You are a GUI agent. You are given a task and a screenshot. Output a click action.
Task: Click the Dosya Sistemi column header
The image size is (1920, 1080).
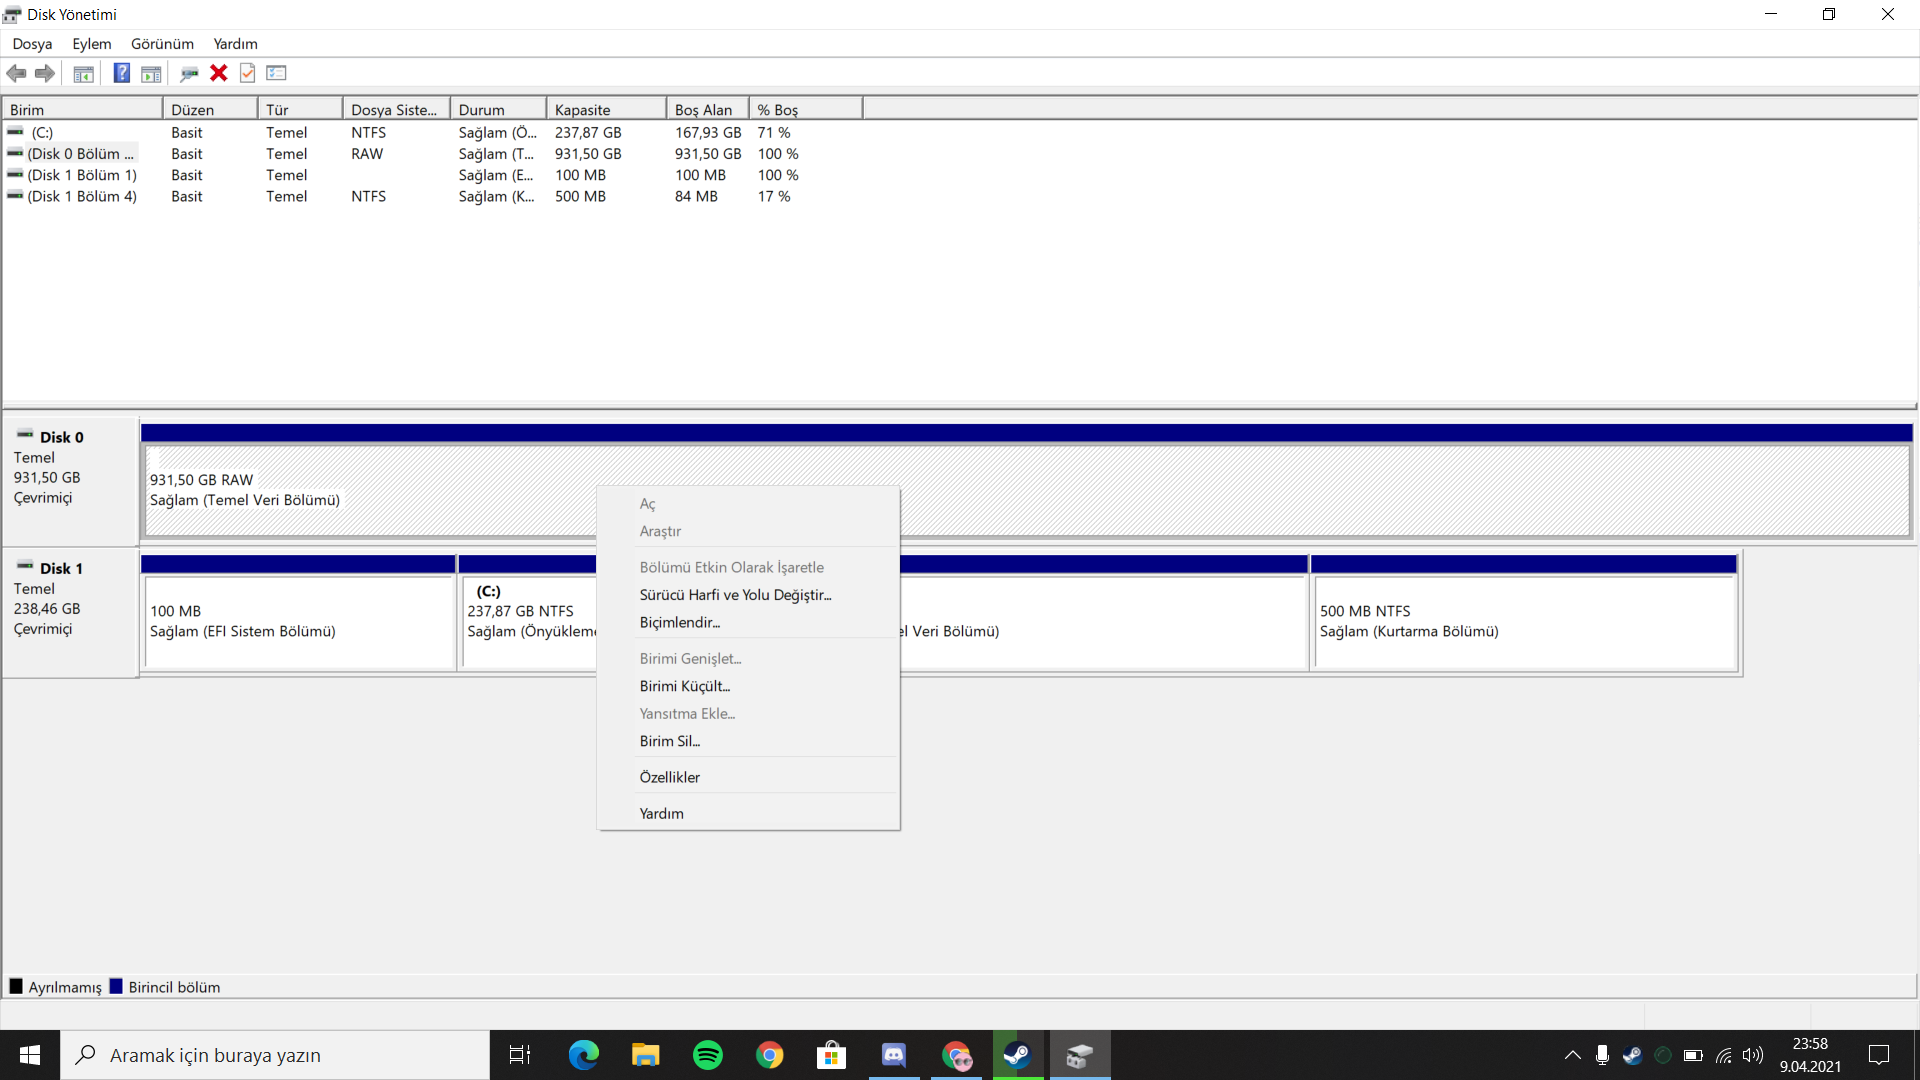(395, 110)
